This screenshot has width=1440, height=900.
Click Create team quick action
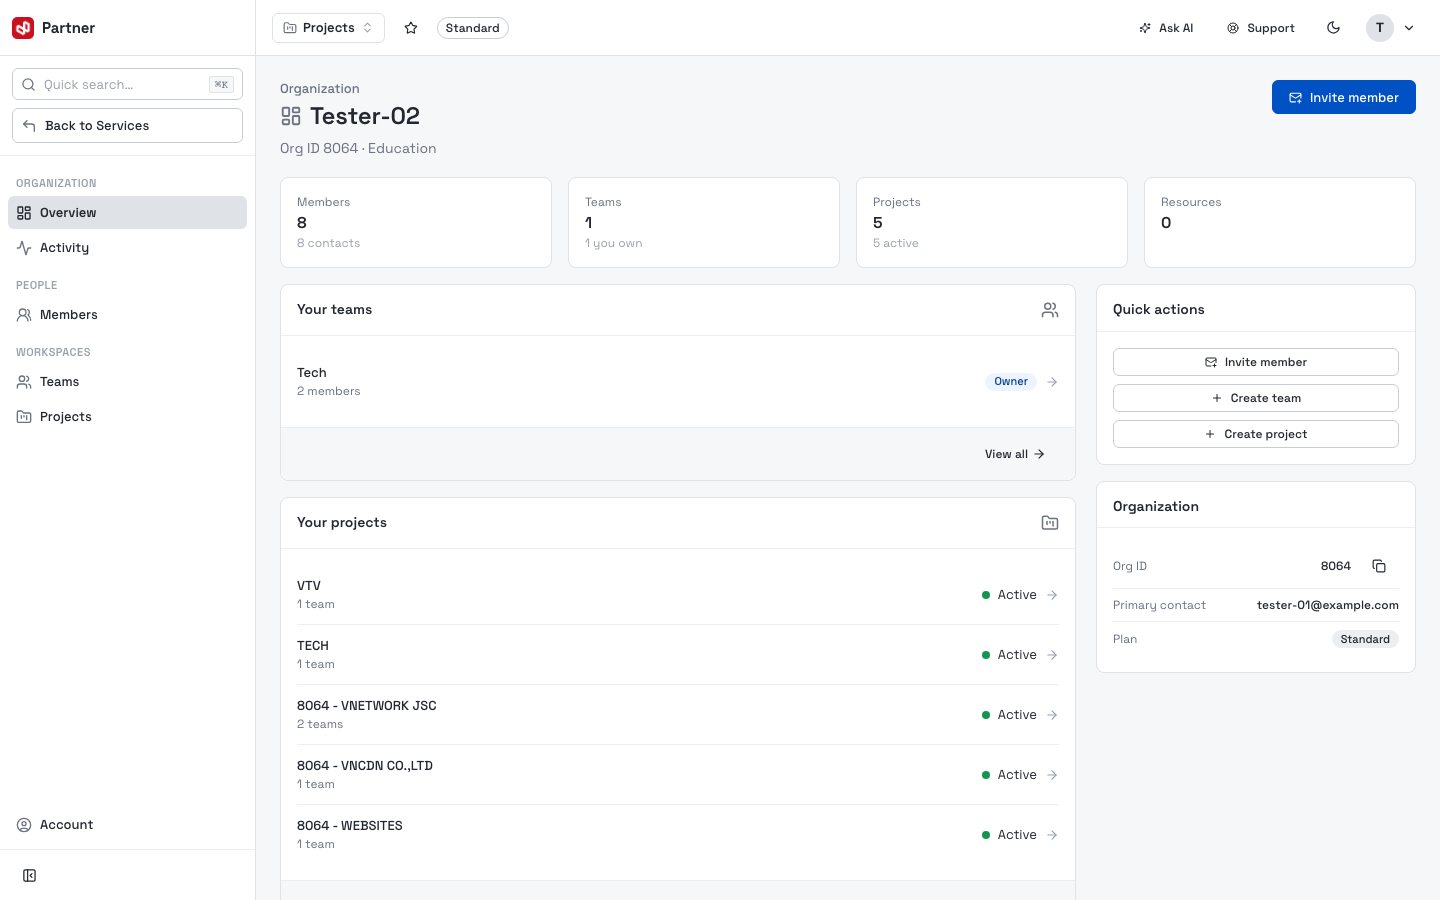coord(1256,398)
